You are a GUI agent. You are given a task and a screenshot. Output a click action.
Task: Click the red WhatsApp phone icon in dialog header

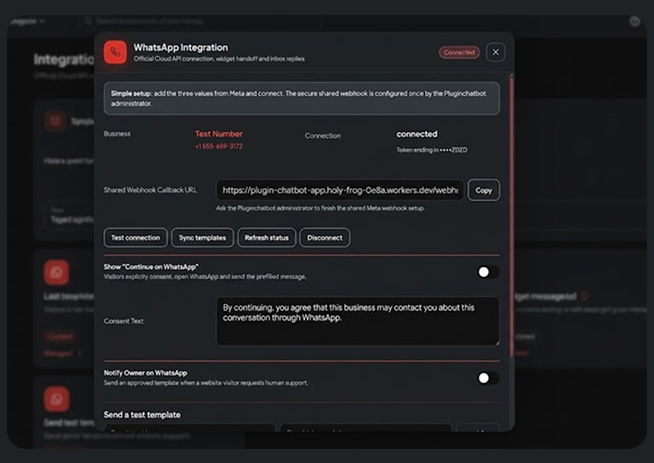coord(115,52)
